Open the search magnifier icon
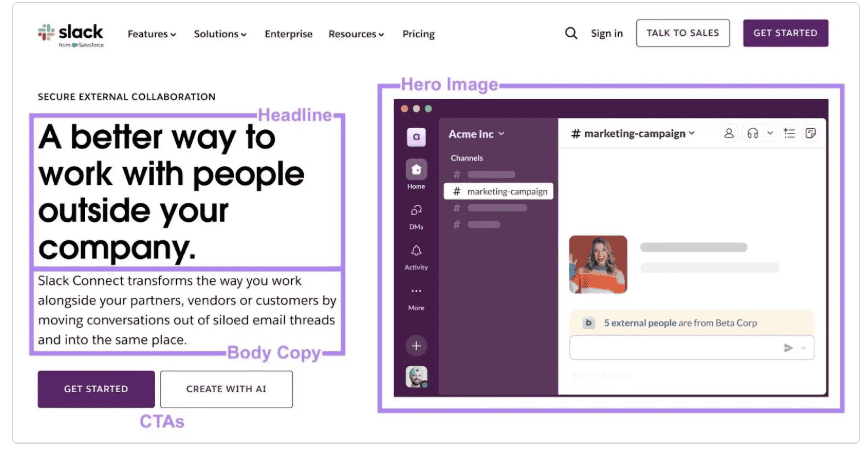 [571, 34]
